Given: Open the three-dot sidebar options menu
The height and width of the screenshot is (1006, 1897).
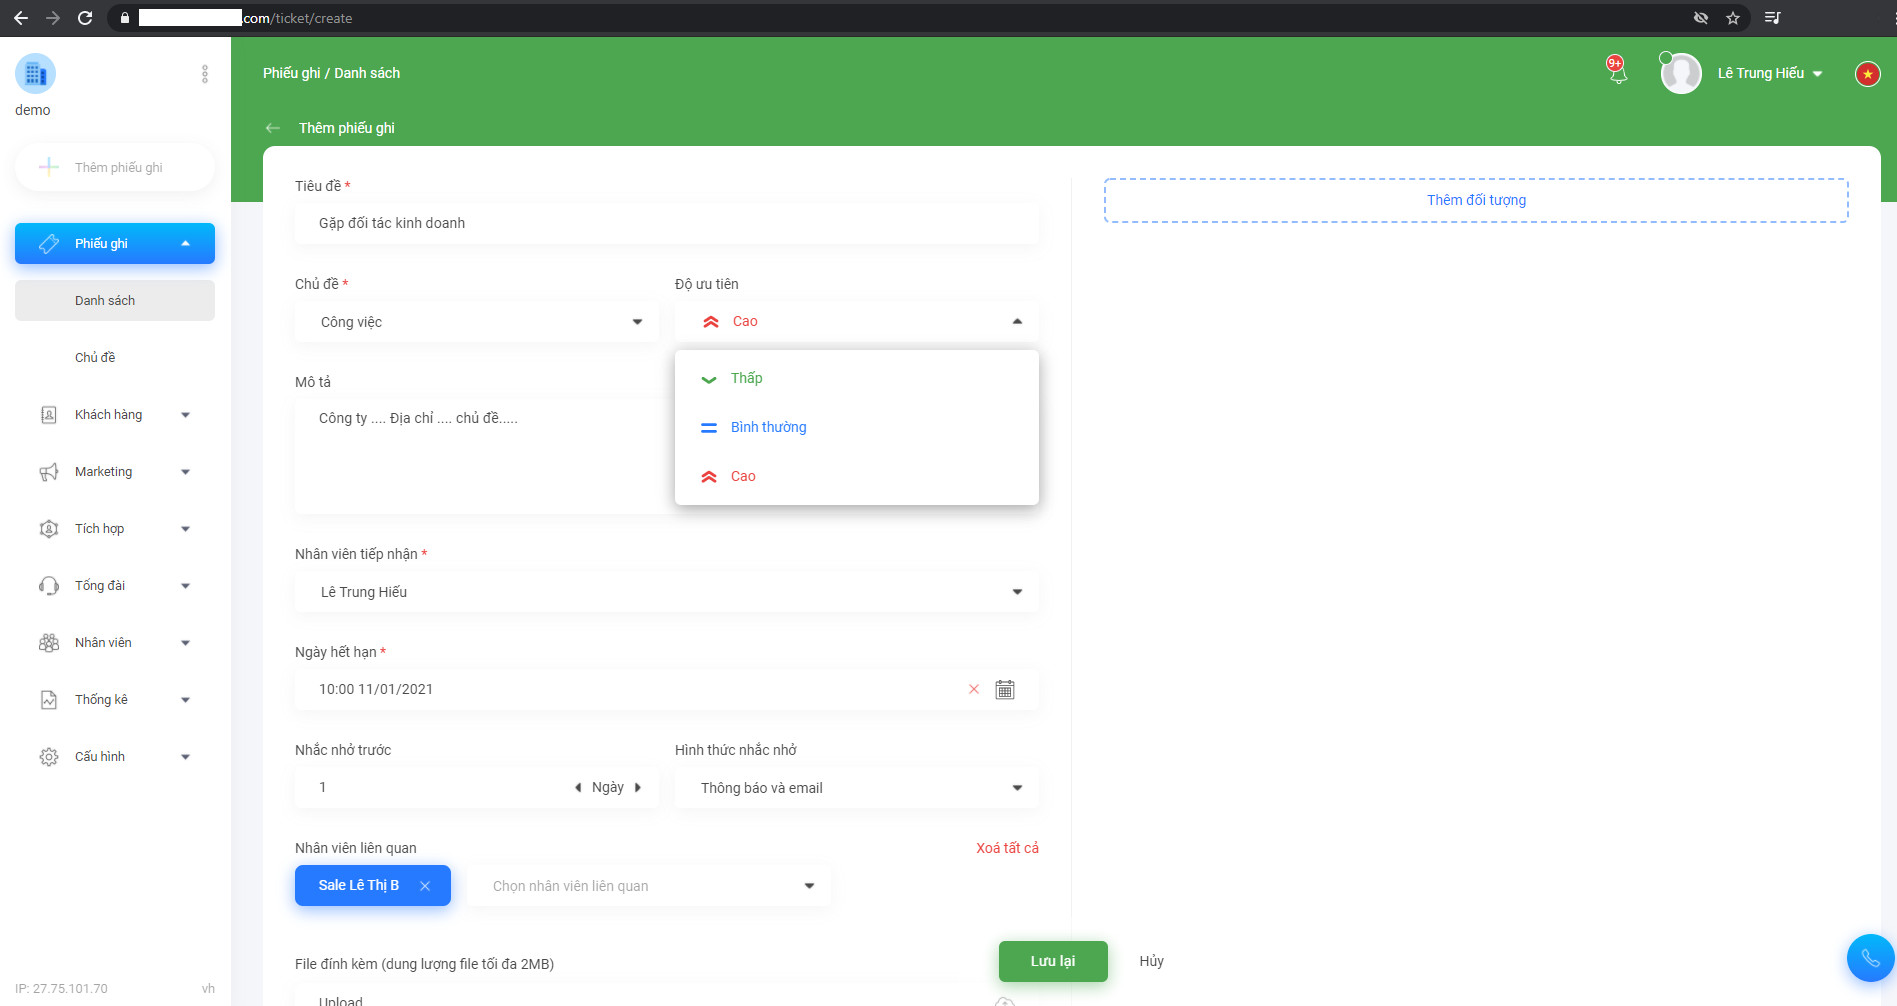Looking at the screenshot, I should point(205,73).
